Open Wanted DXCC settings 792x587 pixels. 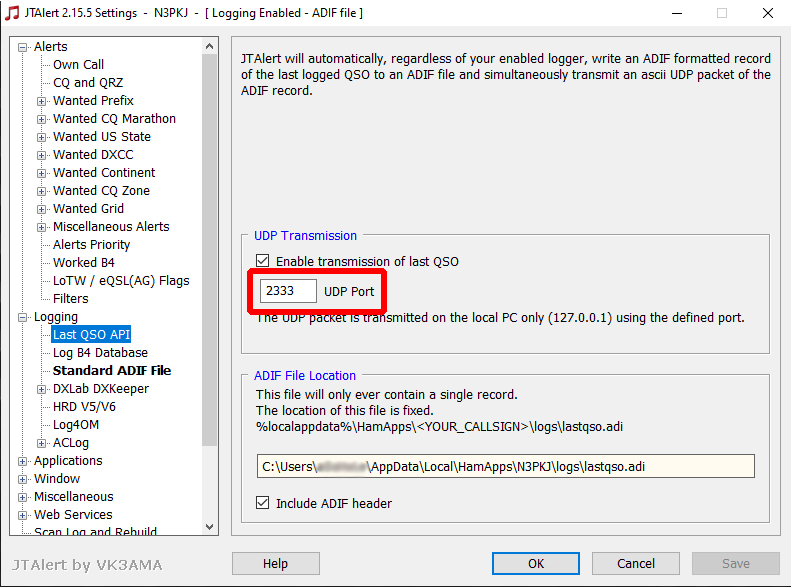[93, 155]
